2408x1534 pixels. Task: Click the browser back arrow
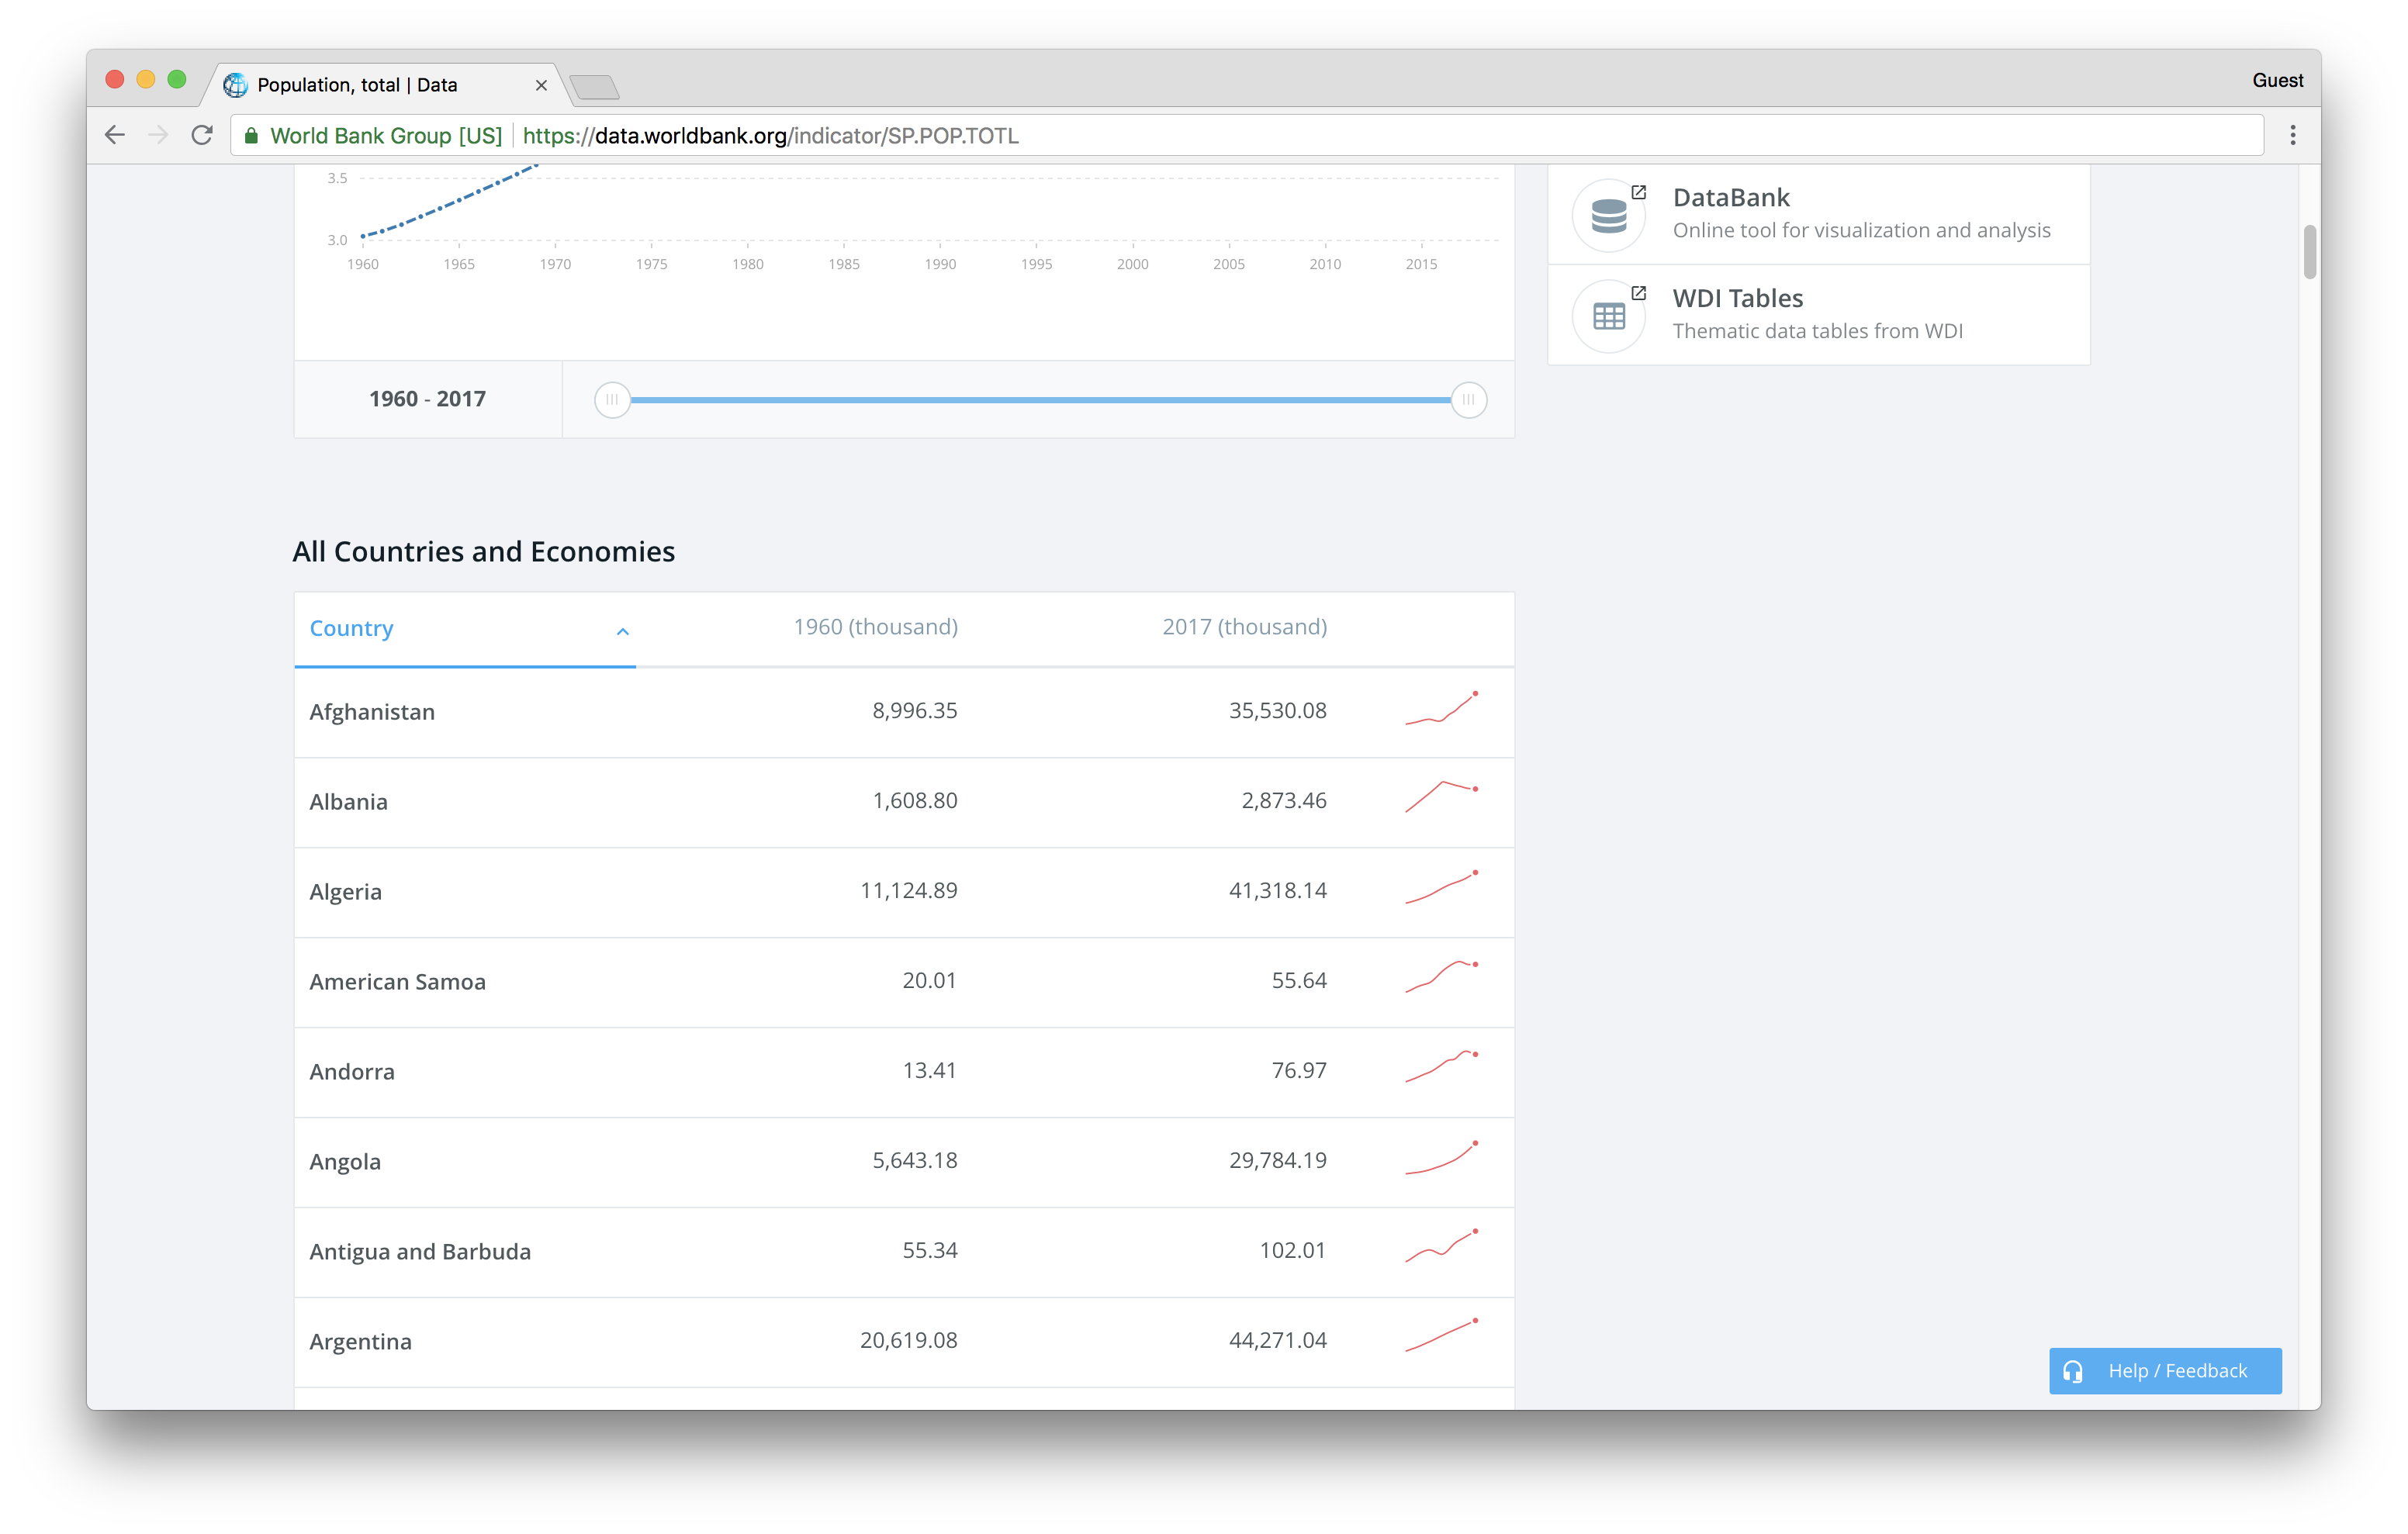click(x=115, y=135)
